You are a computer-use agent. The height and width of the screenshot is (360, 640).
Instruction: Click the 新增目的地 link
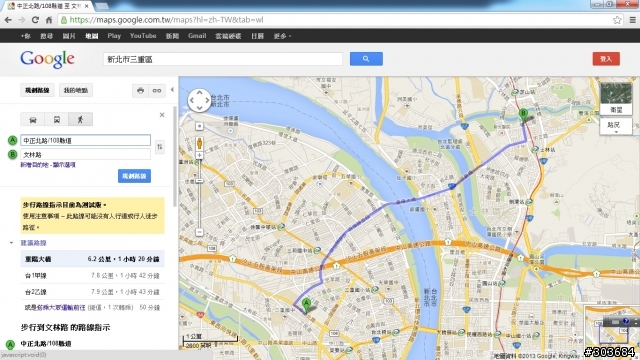tap(34, 165)
